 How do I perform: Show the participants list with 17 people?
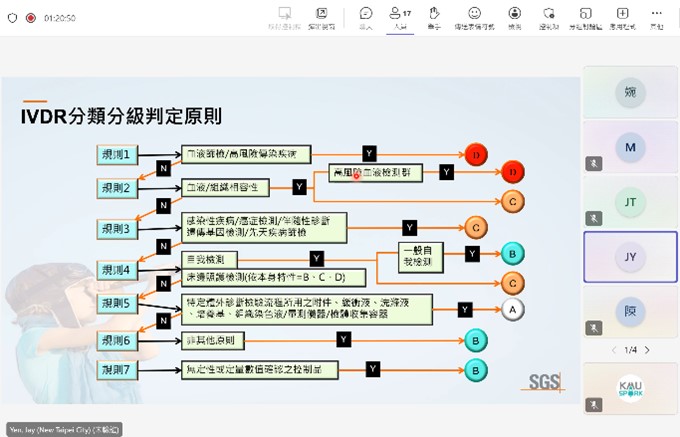tap(400, 16)
